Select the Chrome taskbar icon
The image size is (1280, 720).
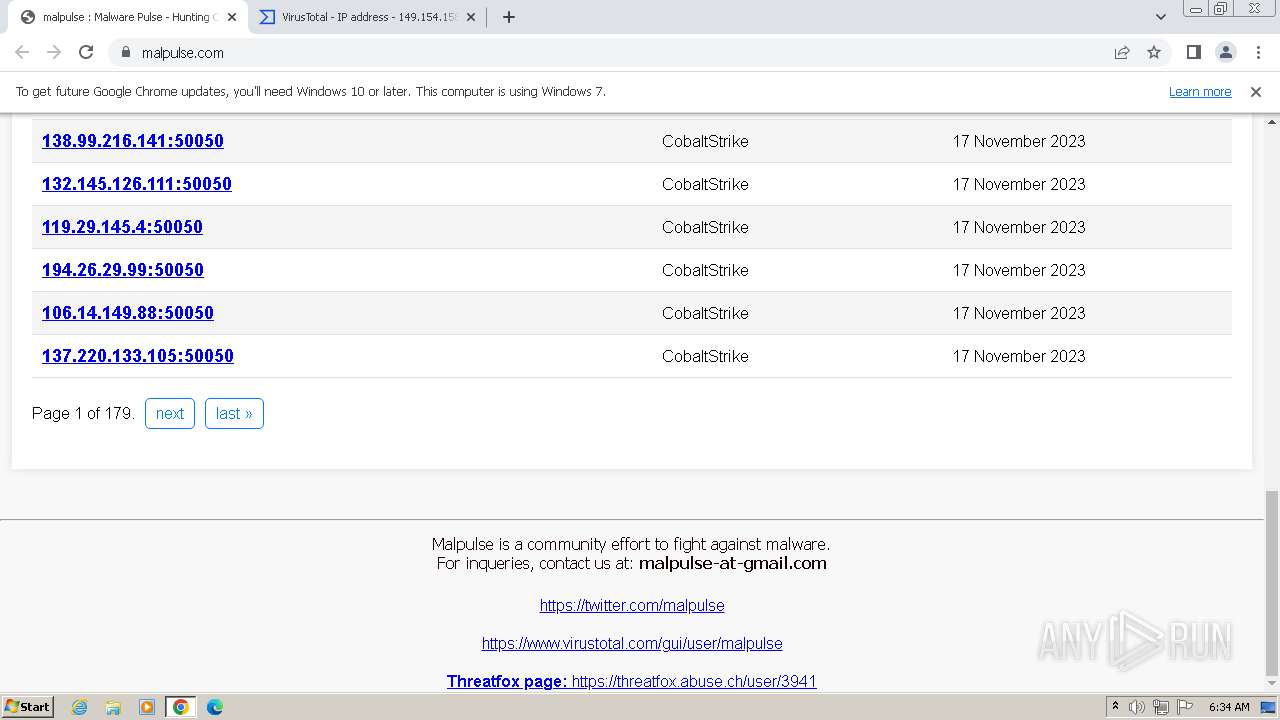pos(181,707)
